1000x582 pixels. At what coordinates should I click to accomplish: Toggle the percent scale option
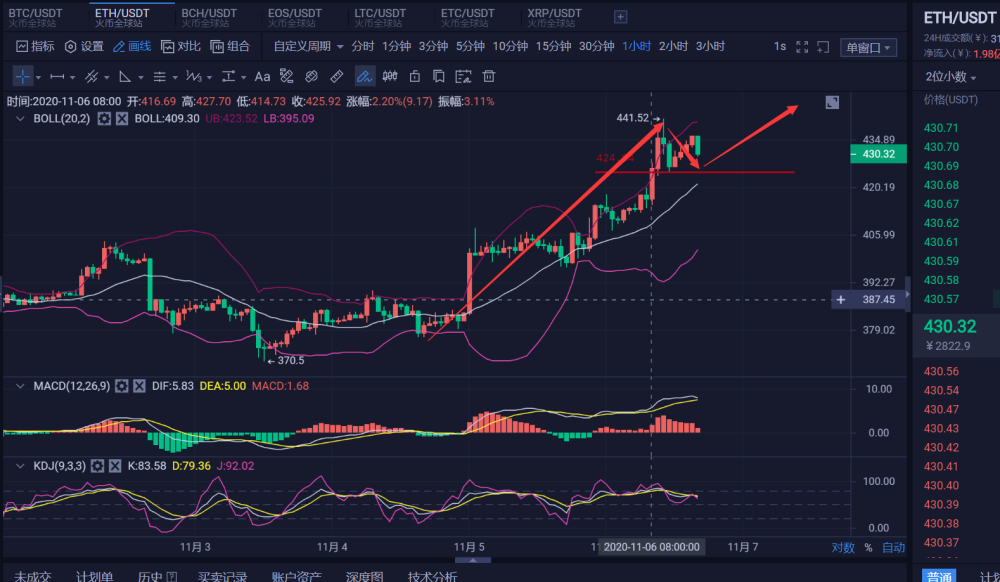click(868, 548)
